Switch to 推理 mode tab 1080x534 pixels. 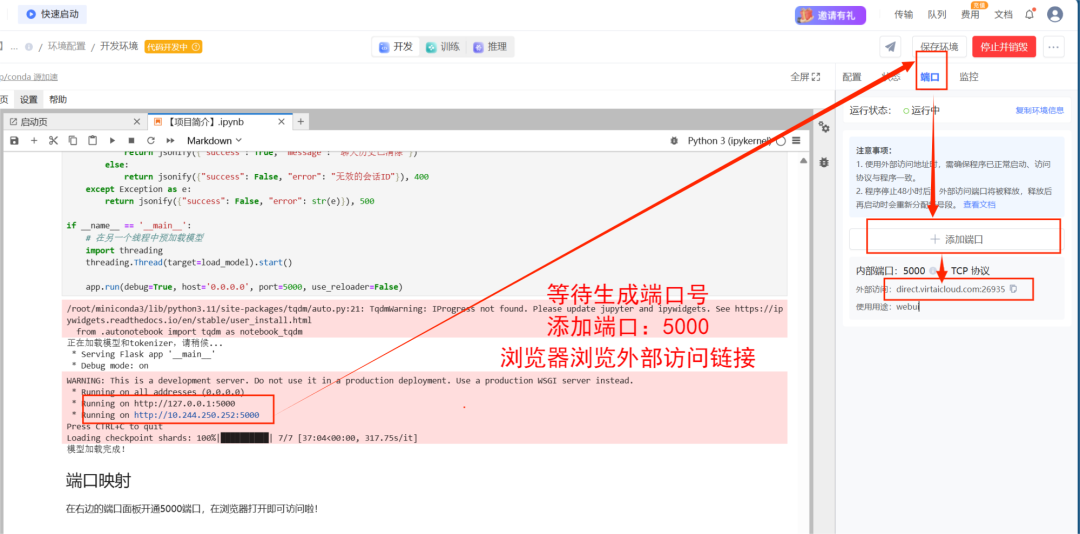point(490,47)
